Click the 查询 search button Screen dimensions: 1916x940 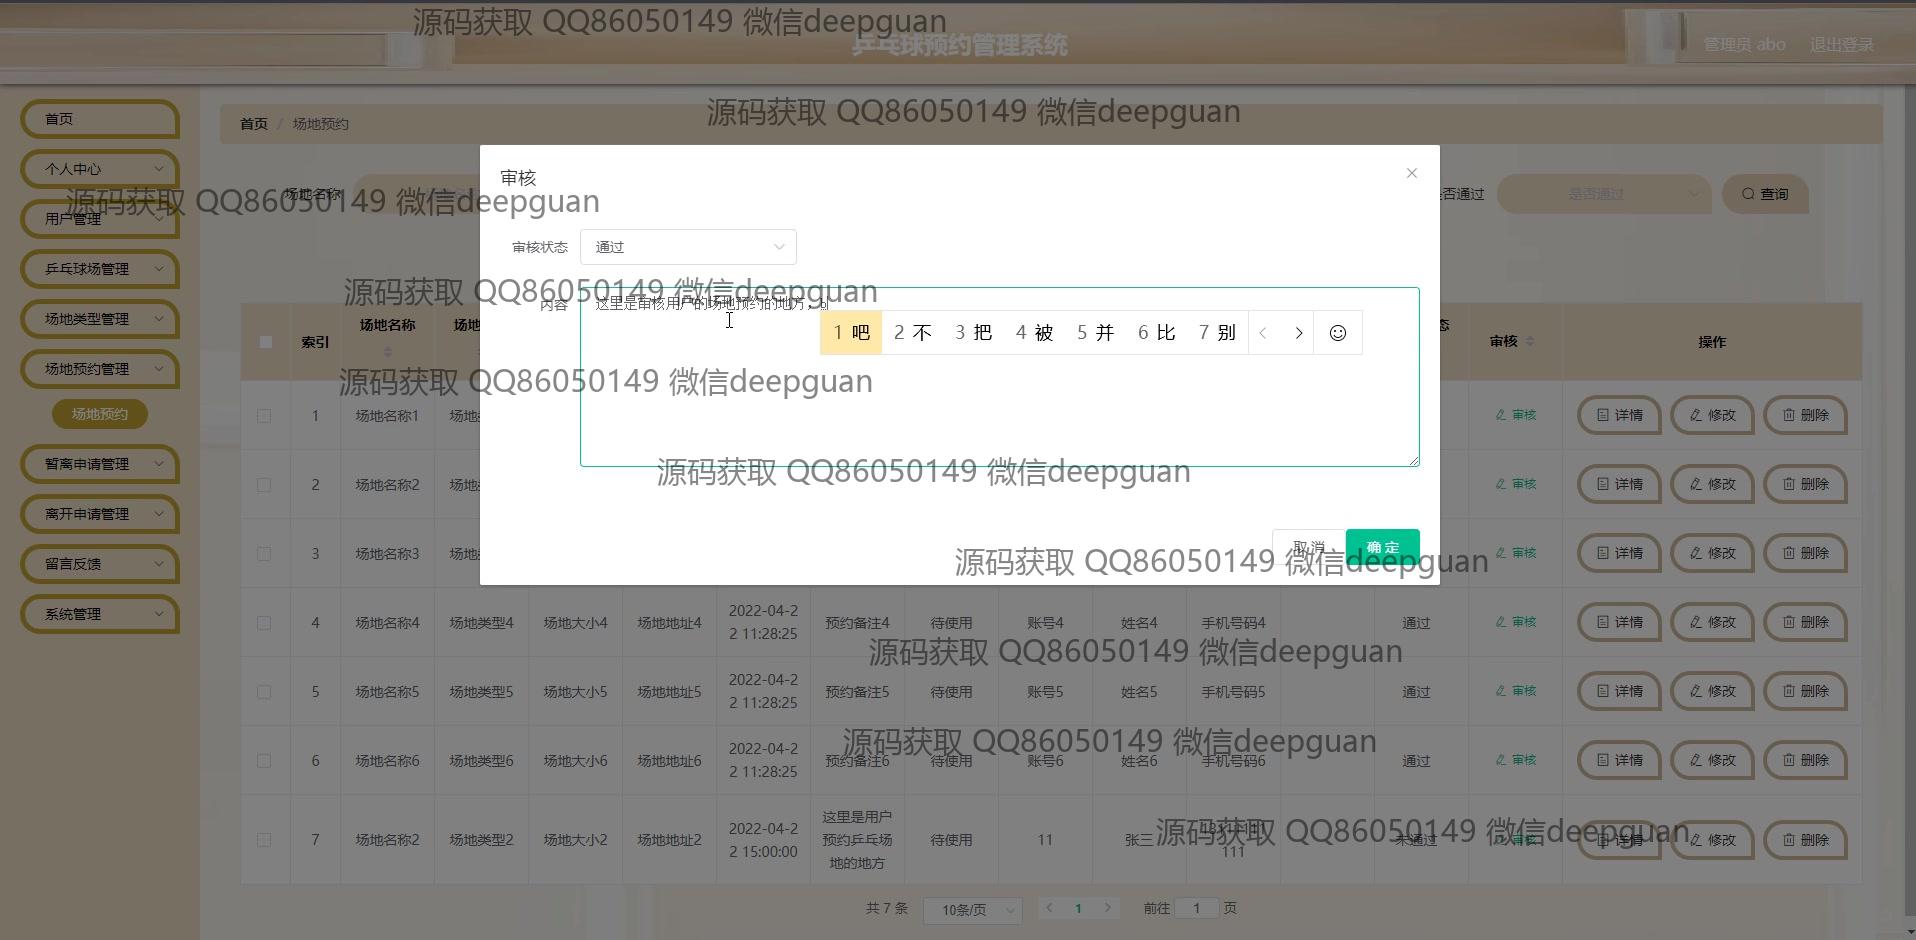pos(1764,194)
